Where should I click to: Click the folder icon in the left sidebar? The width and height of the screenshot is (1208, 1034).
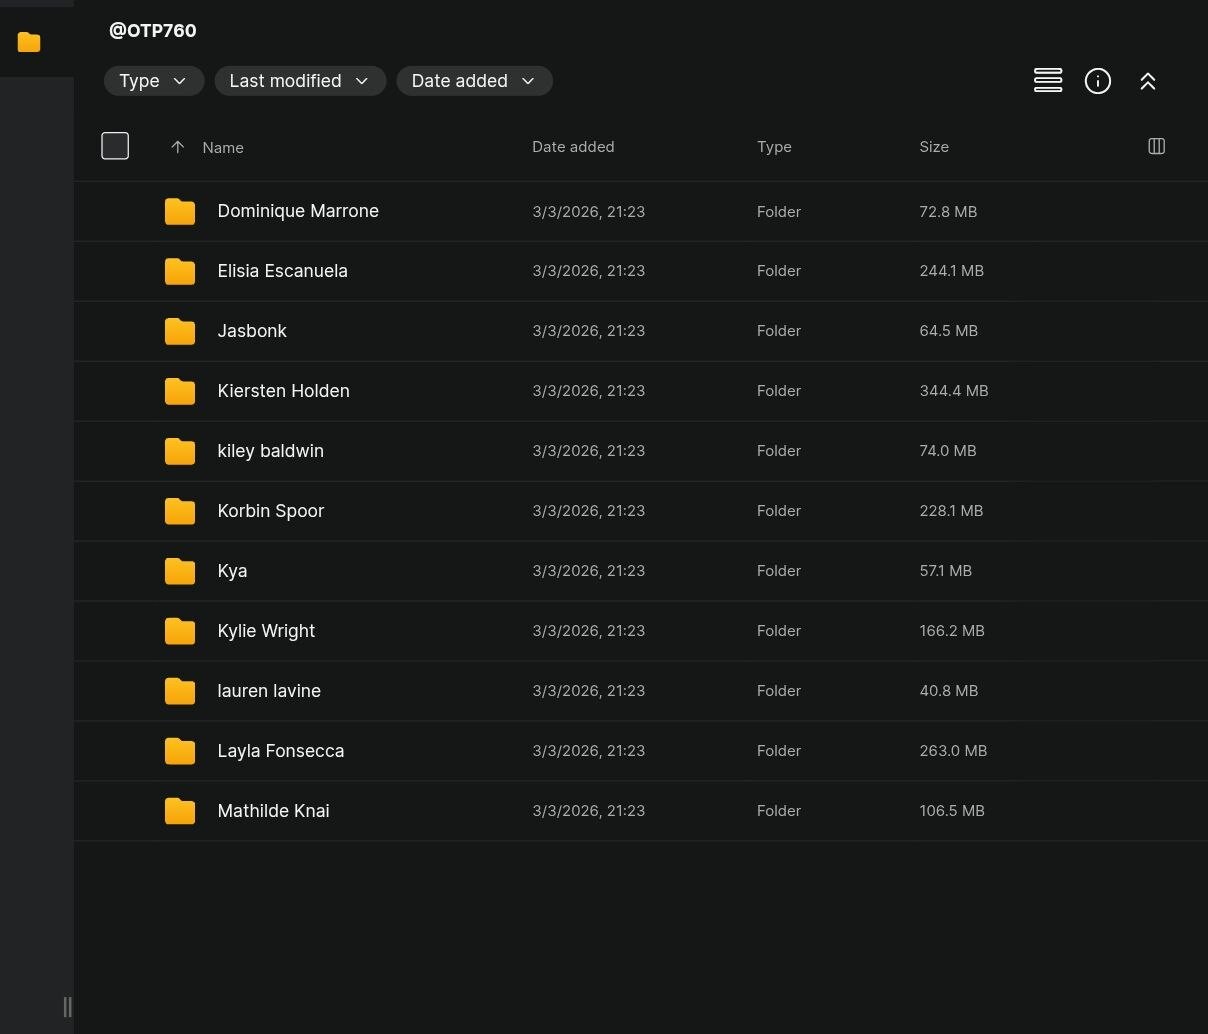tap(29, 42)
